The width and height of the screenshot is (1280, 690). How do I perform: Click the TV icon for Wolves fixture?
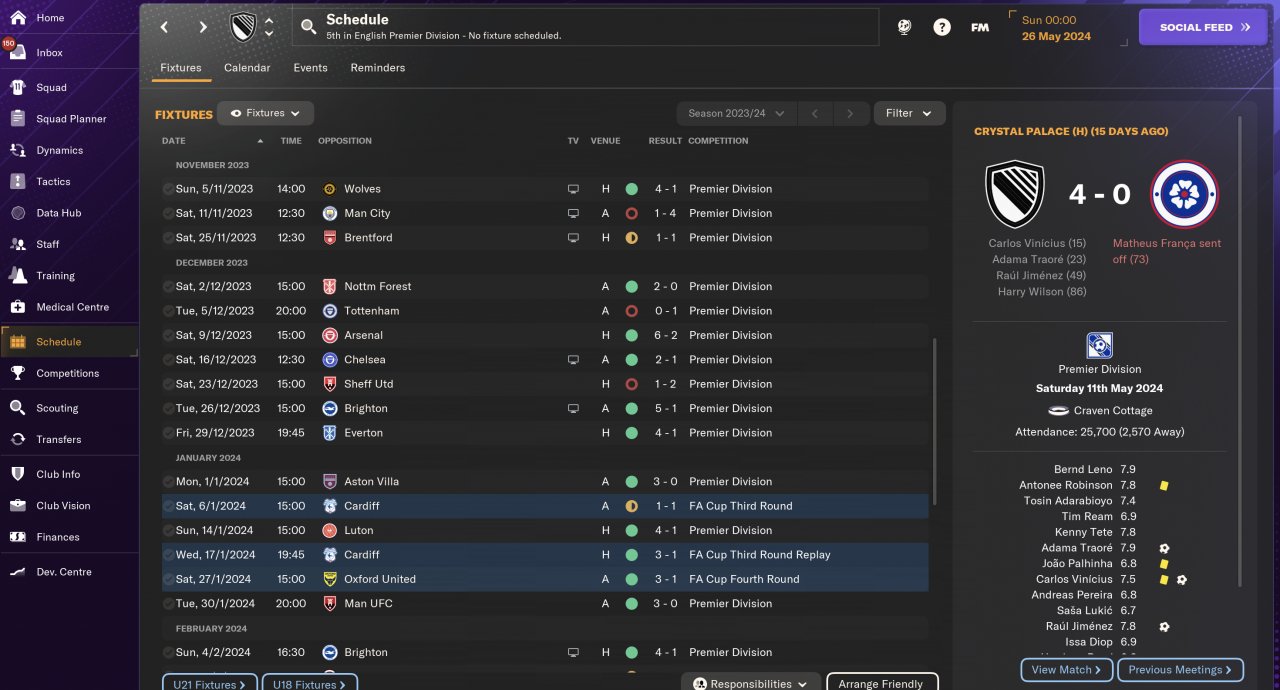click(x=573, y=189)
